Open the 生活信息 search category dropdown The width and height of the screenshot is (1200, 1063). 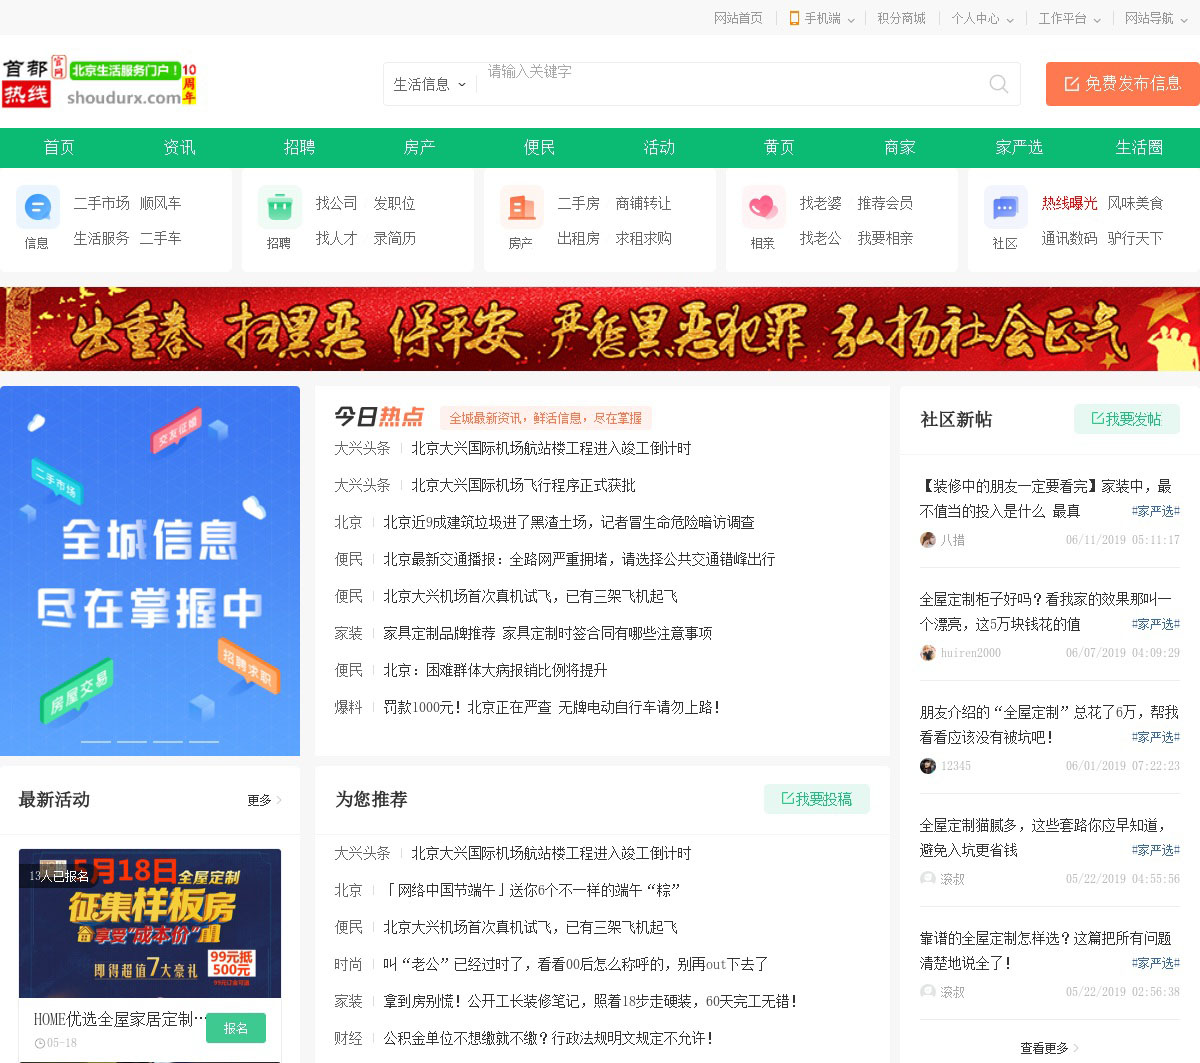pos(430,84)
